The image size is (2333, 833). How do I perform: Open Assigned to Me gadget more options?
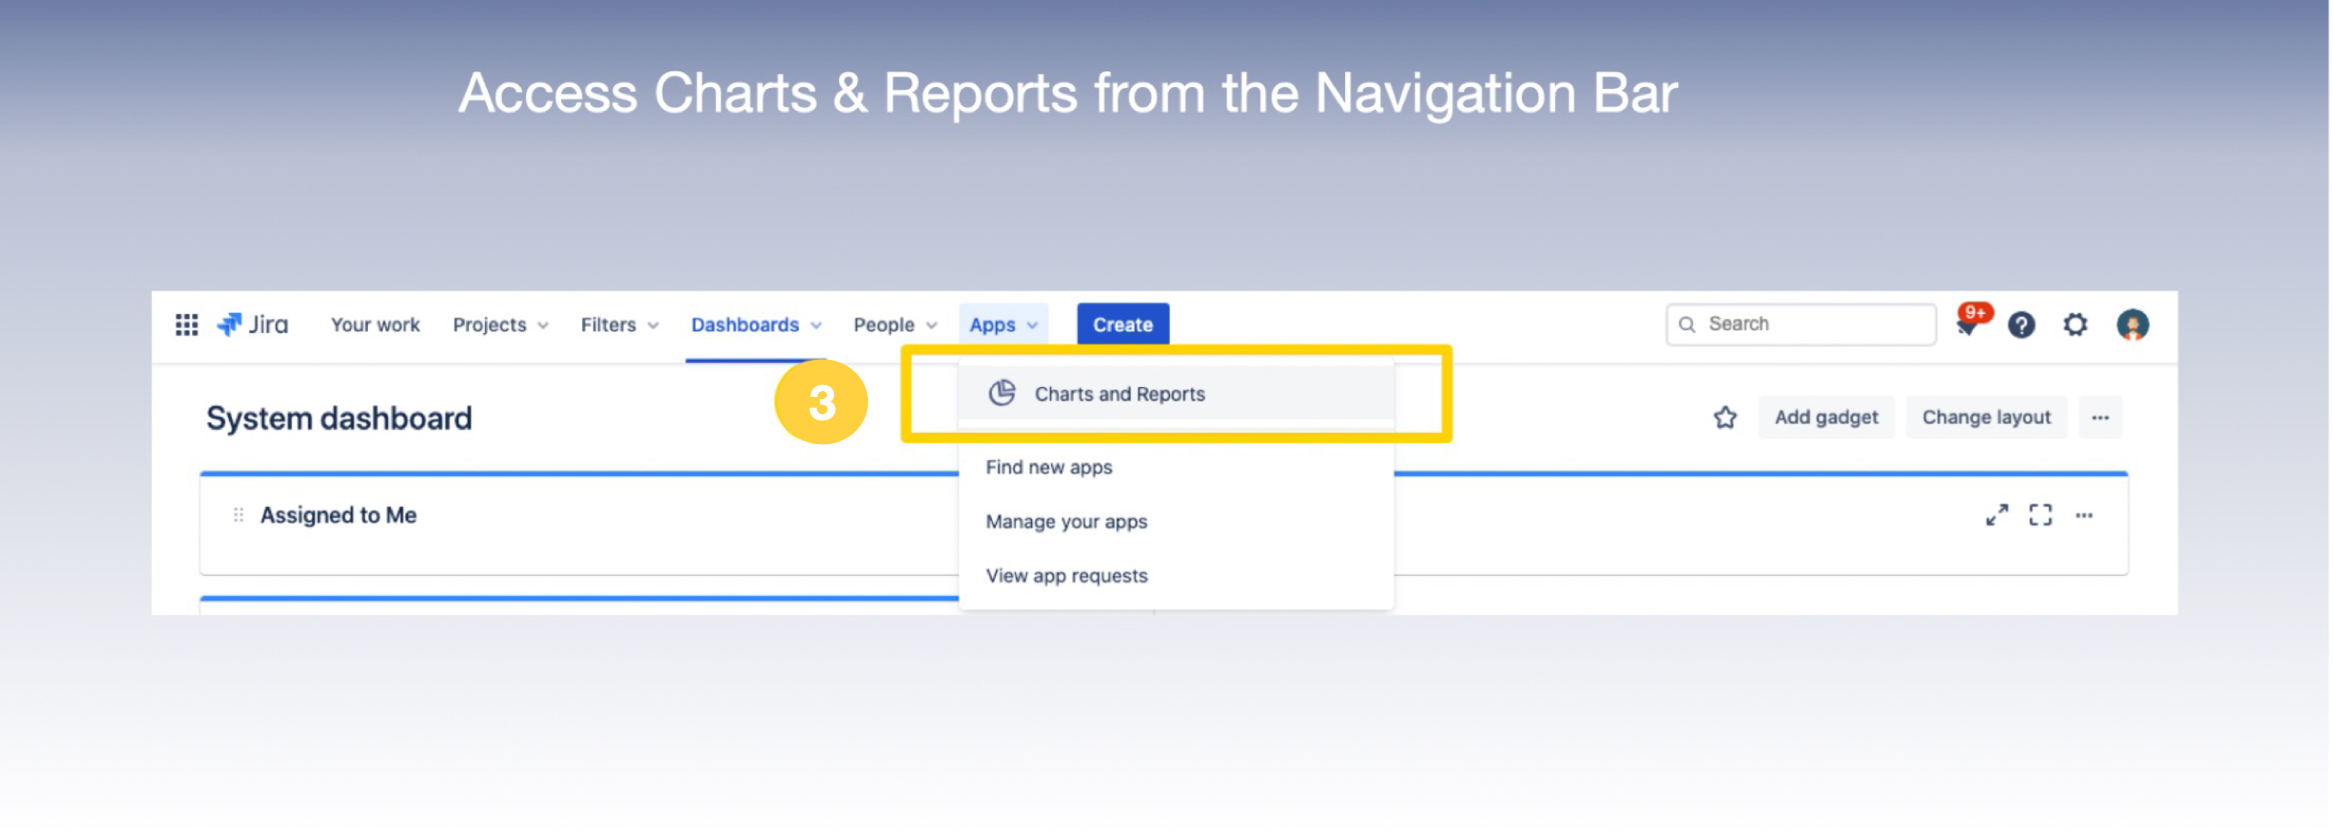2084,516
